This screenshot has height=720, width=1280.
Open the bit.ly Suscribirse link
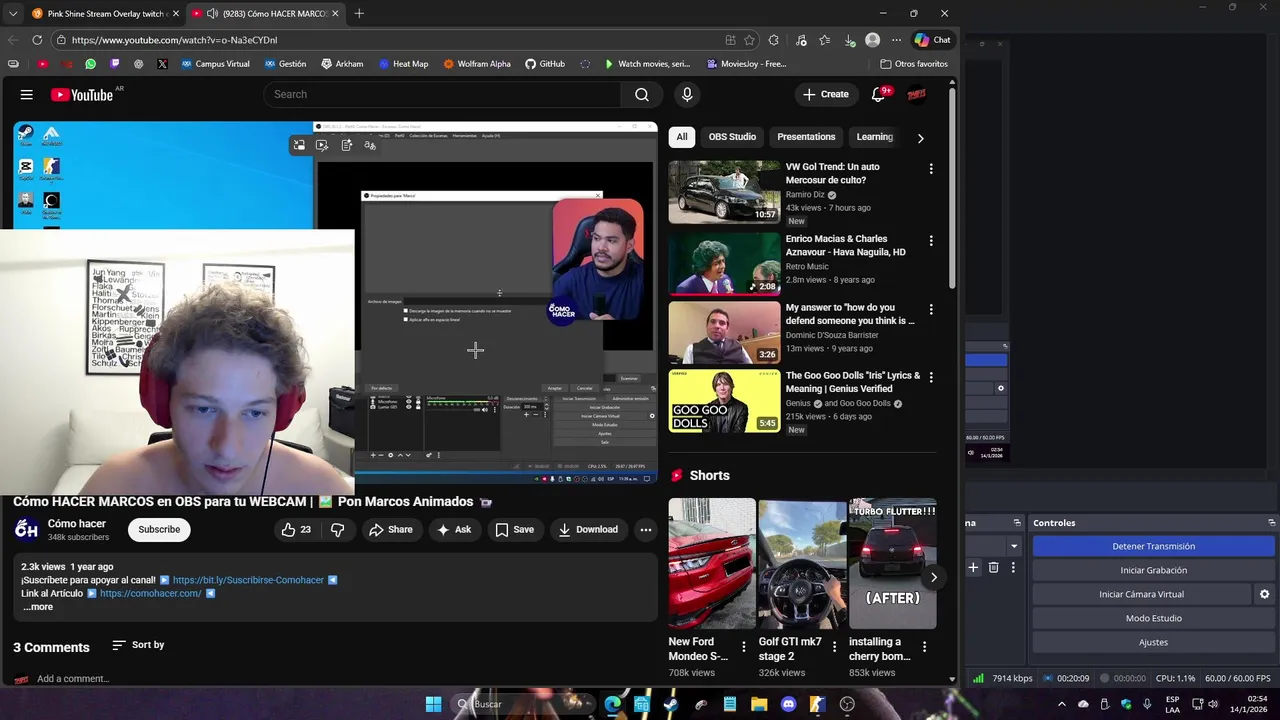click(x=248, y=580)
